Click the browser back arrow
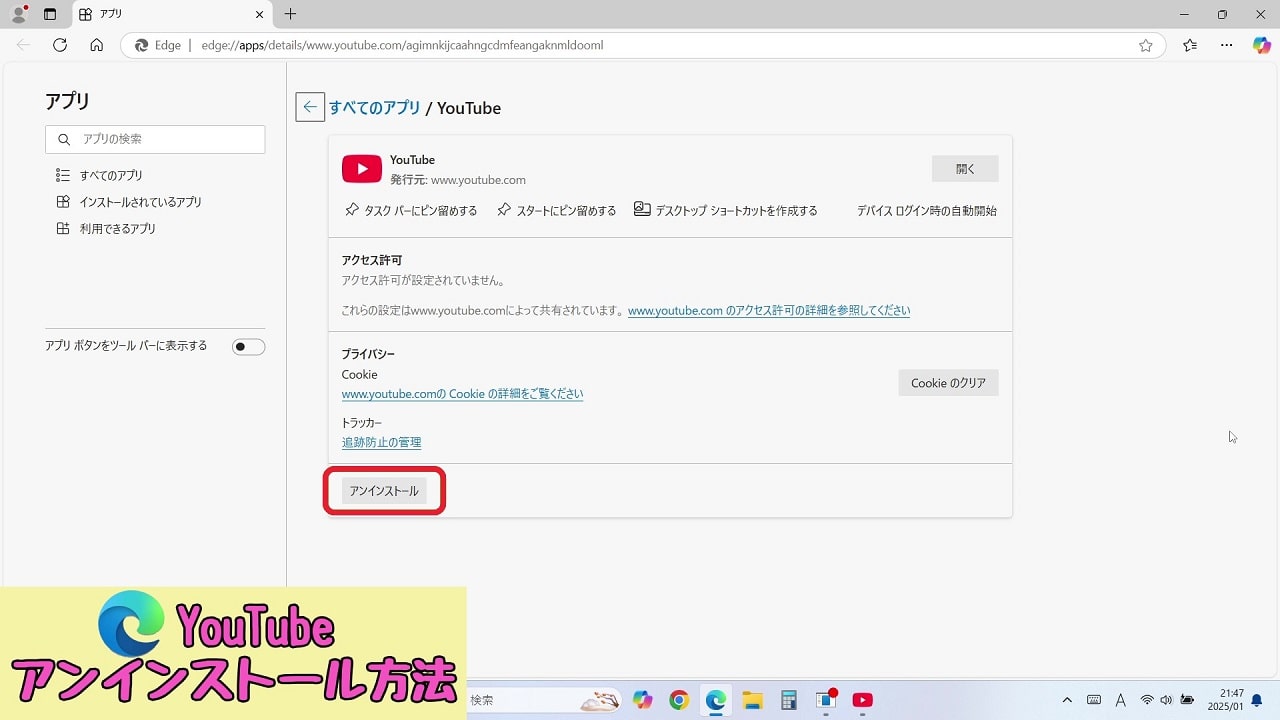1280x720 pixels. click(23, 45)
